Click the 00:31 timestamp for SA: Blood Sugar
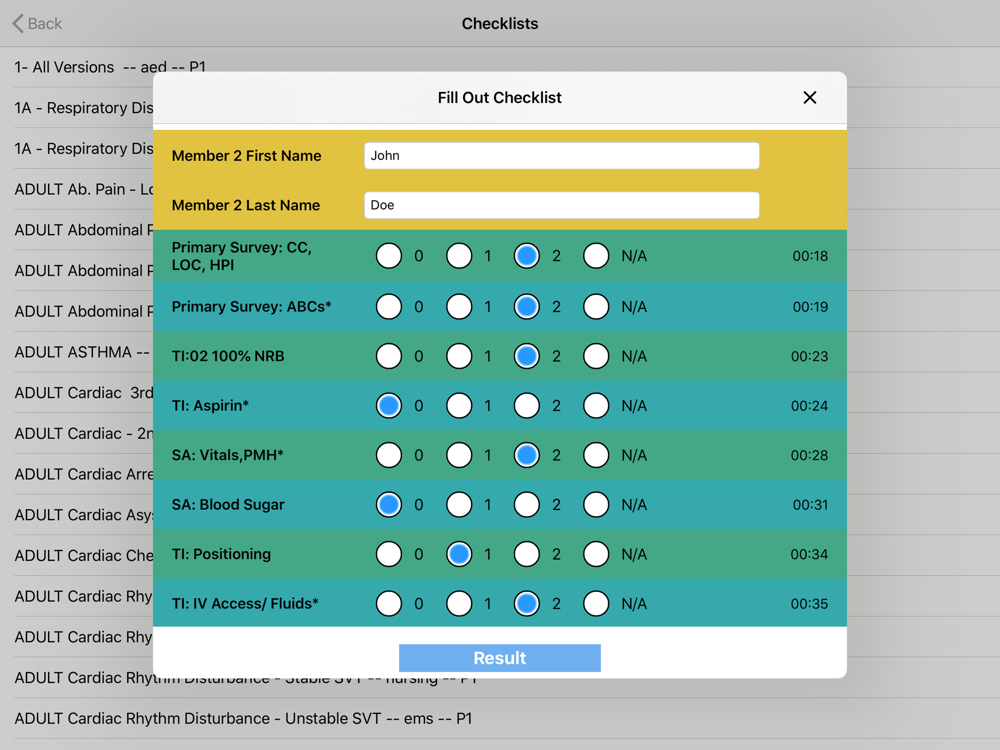 pos(810,504)
